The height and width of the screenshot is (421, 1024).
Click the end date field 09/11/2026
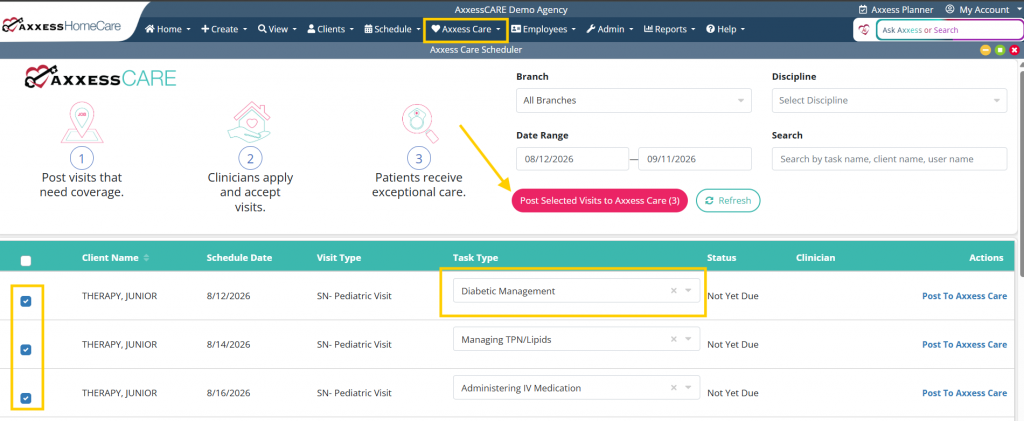click(x=695, y=159)
